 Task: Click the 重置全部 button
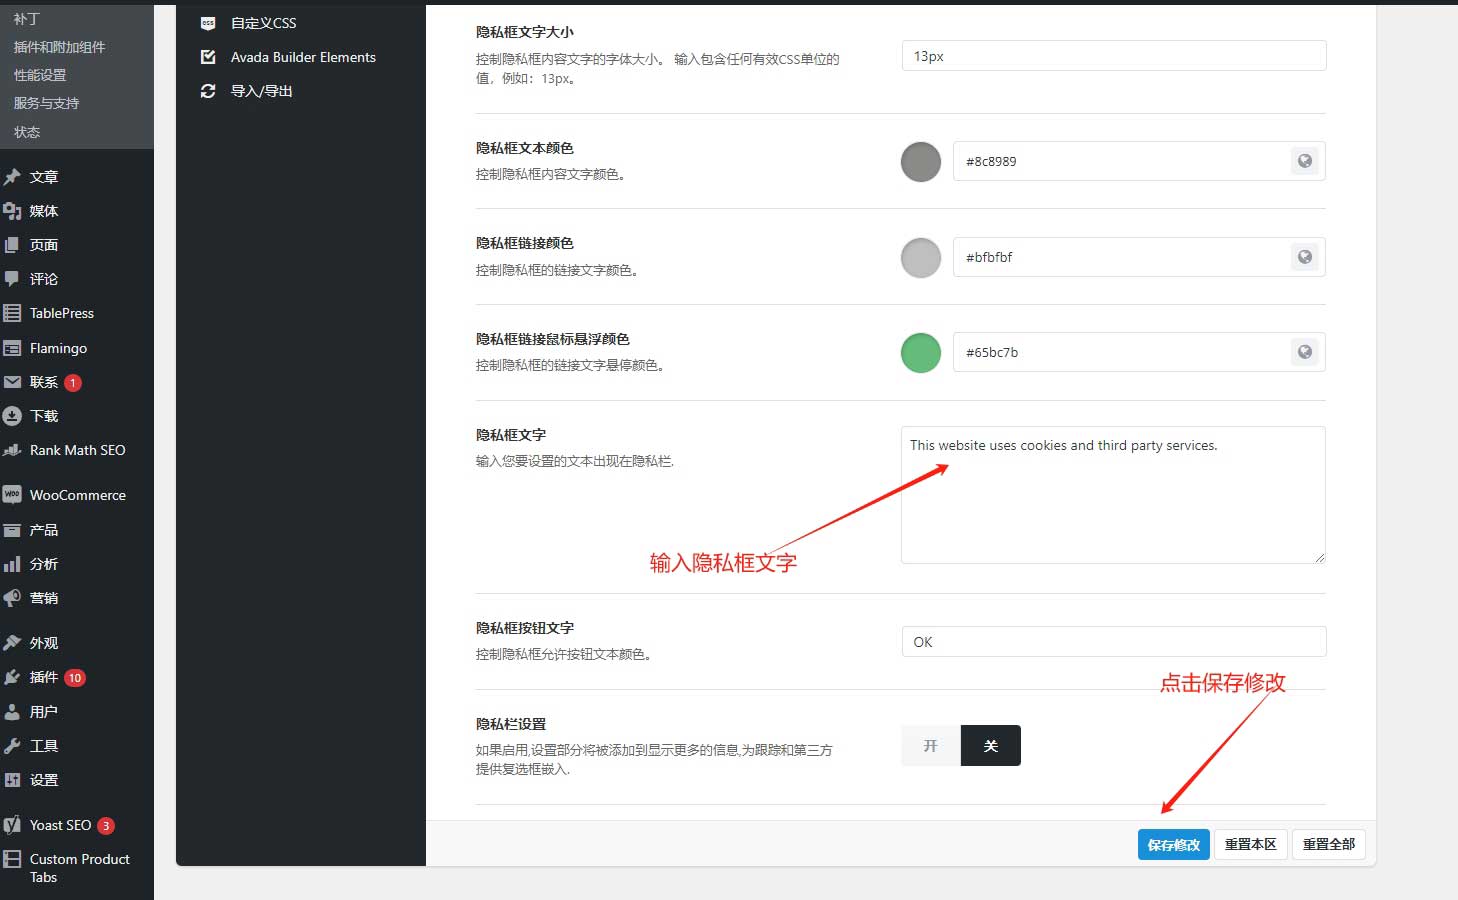1328,845
